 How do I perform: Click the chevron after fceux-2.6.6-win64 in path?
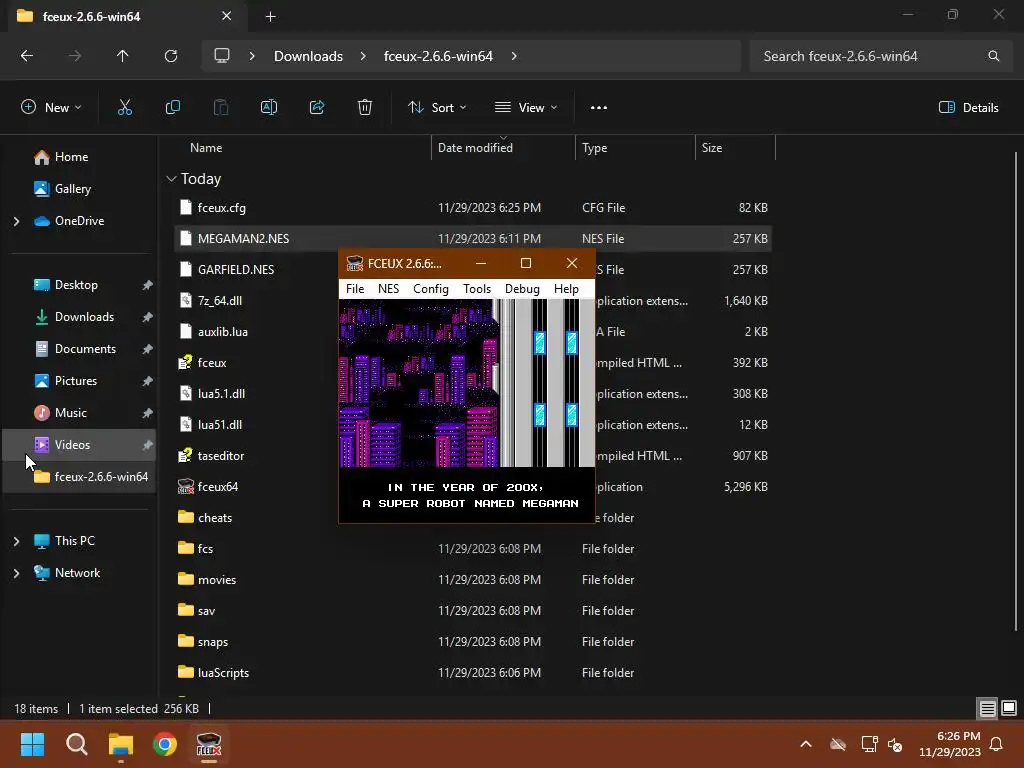coord(515,56)
